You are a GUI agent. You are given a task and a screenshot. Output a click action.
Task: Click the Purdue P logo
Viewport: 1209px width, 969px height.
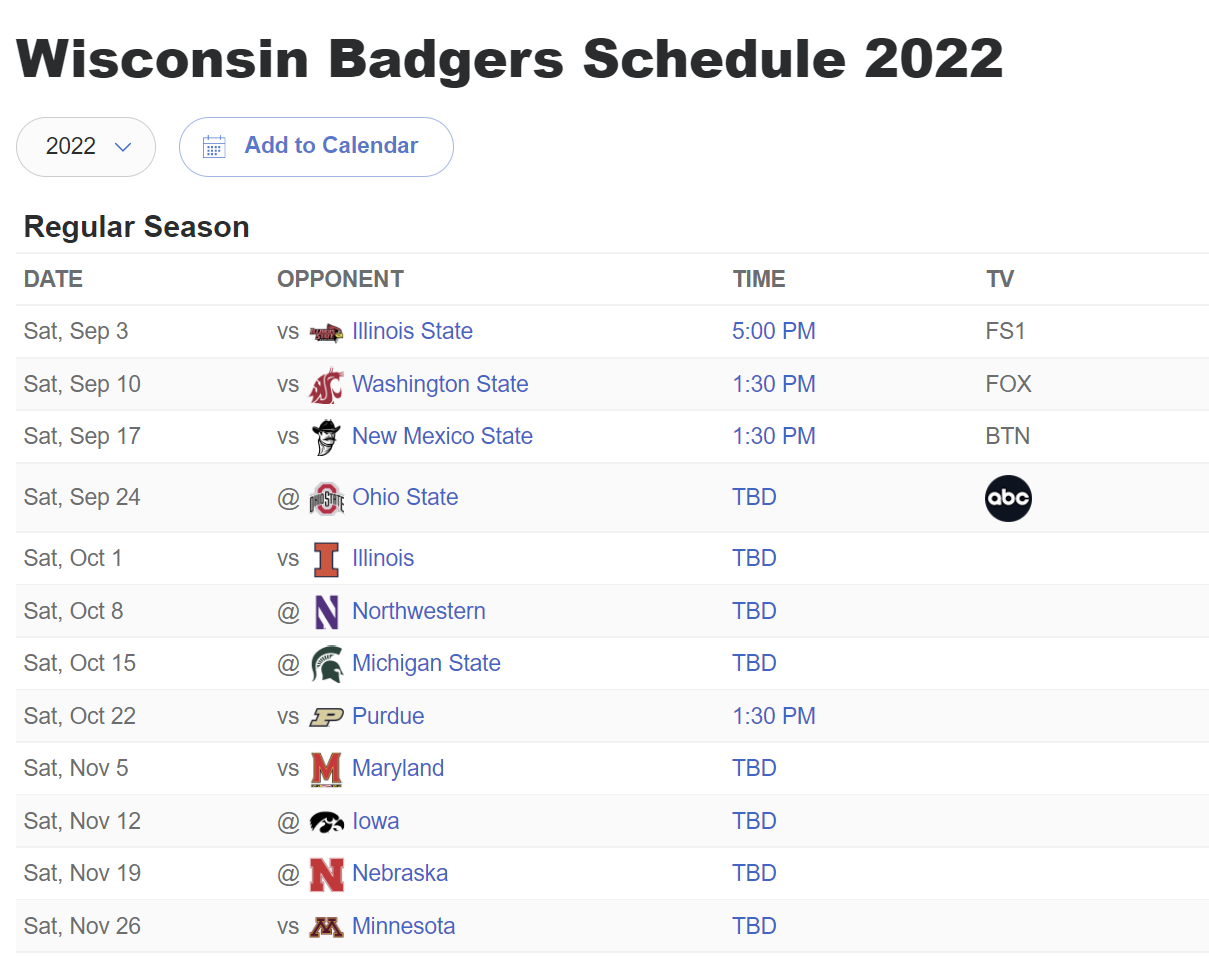(x=326, y=717)
